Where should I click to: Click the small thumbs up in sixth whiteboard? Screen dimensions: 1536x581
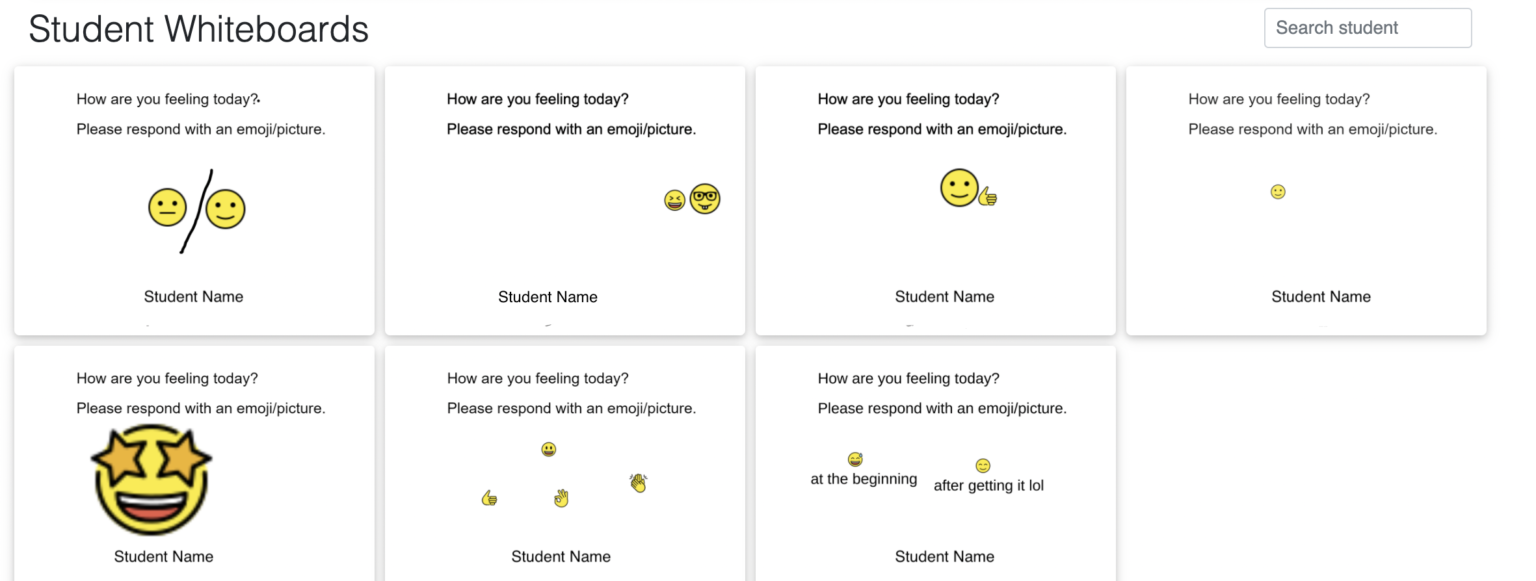pos(489,497)
